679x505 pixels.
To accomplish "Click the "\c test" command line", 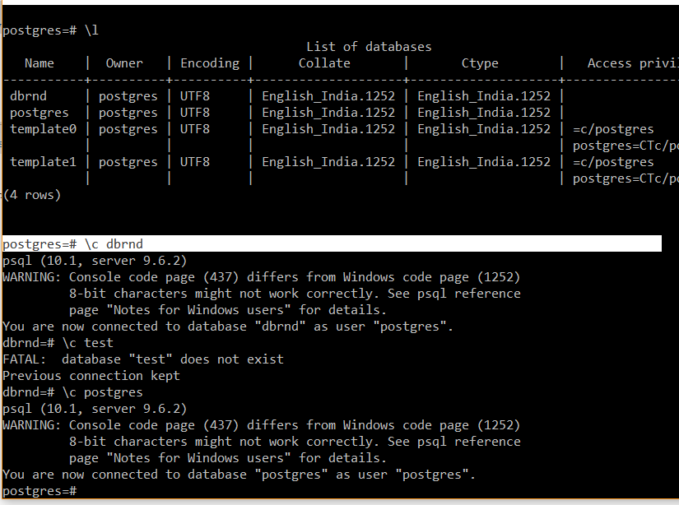I will point(58,343).
